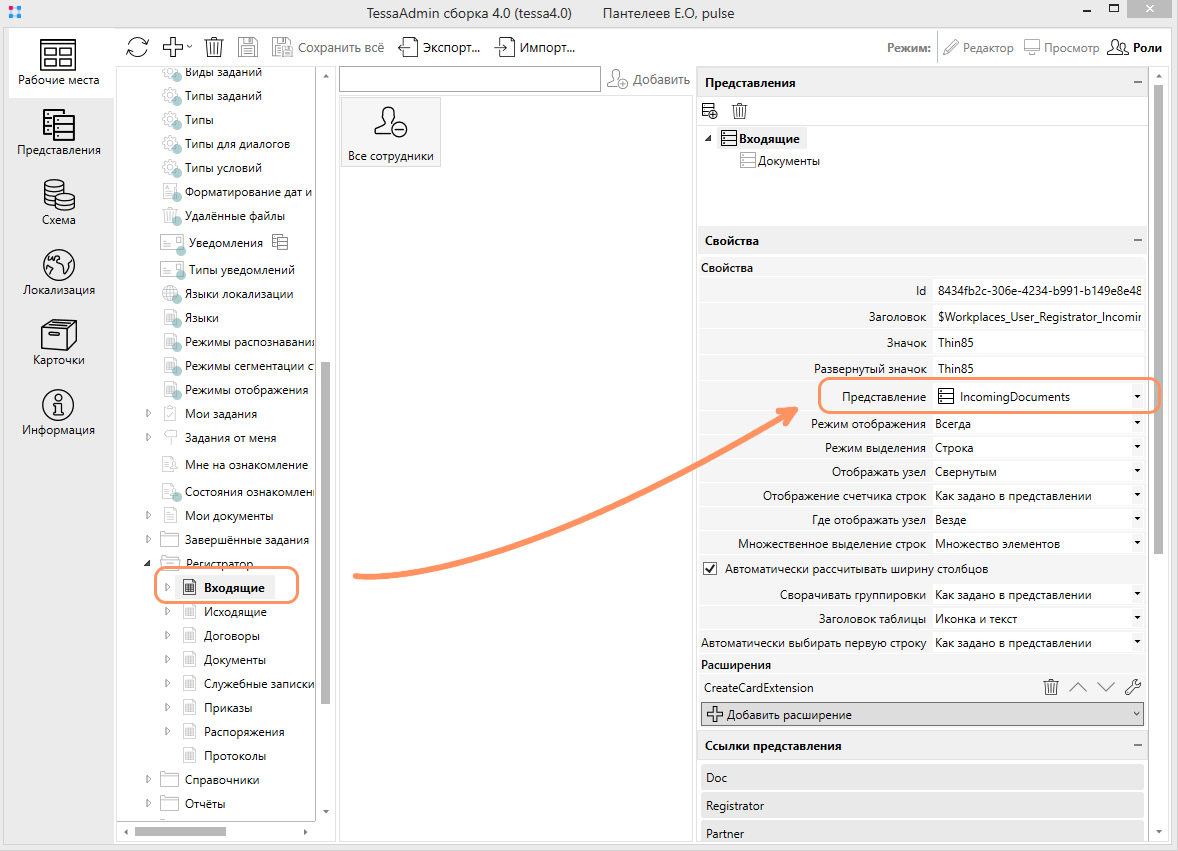Viewport: 1178px width, 851px height.
Task: Click add view icon in Представления panel
Action: pos(710,111)
